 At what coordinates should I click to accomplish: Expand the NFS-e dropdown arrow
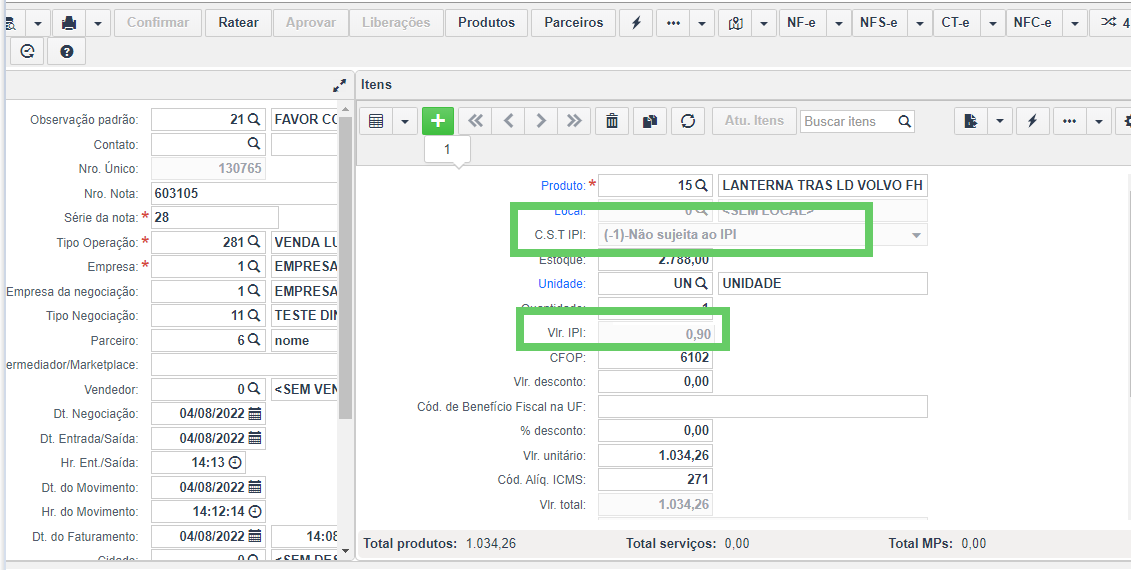click(x=920, y=23)
